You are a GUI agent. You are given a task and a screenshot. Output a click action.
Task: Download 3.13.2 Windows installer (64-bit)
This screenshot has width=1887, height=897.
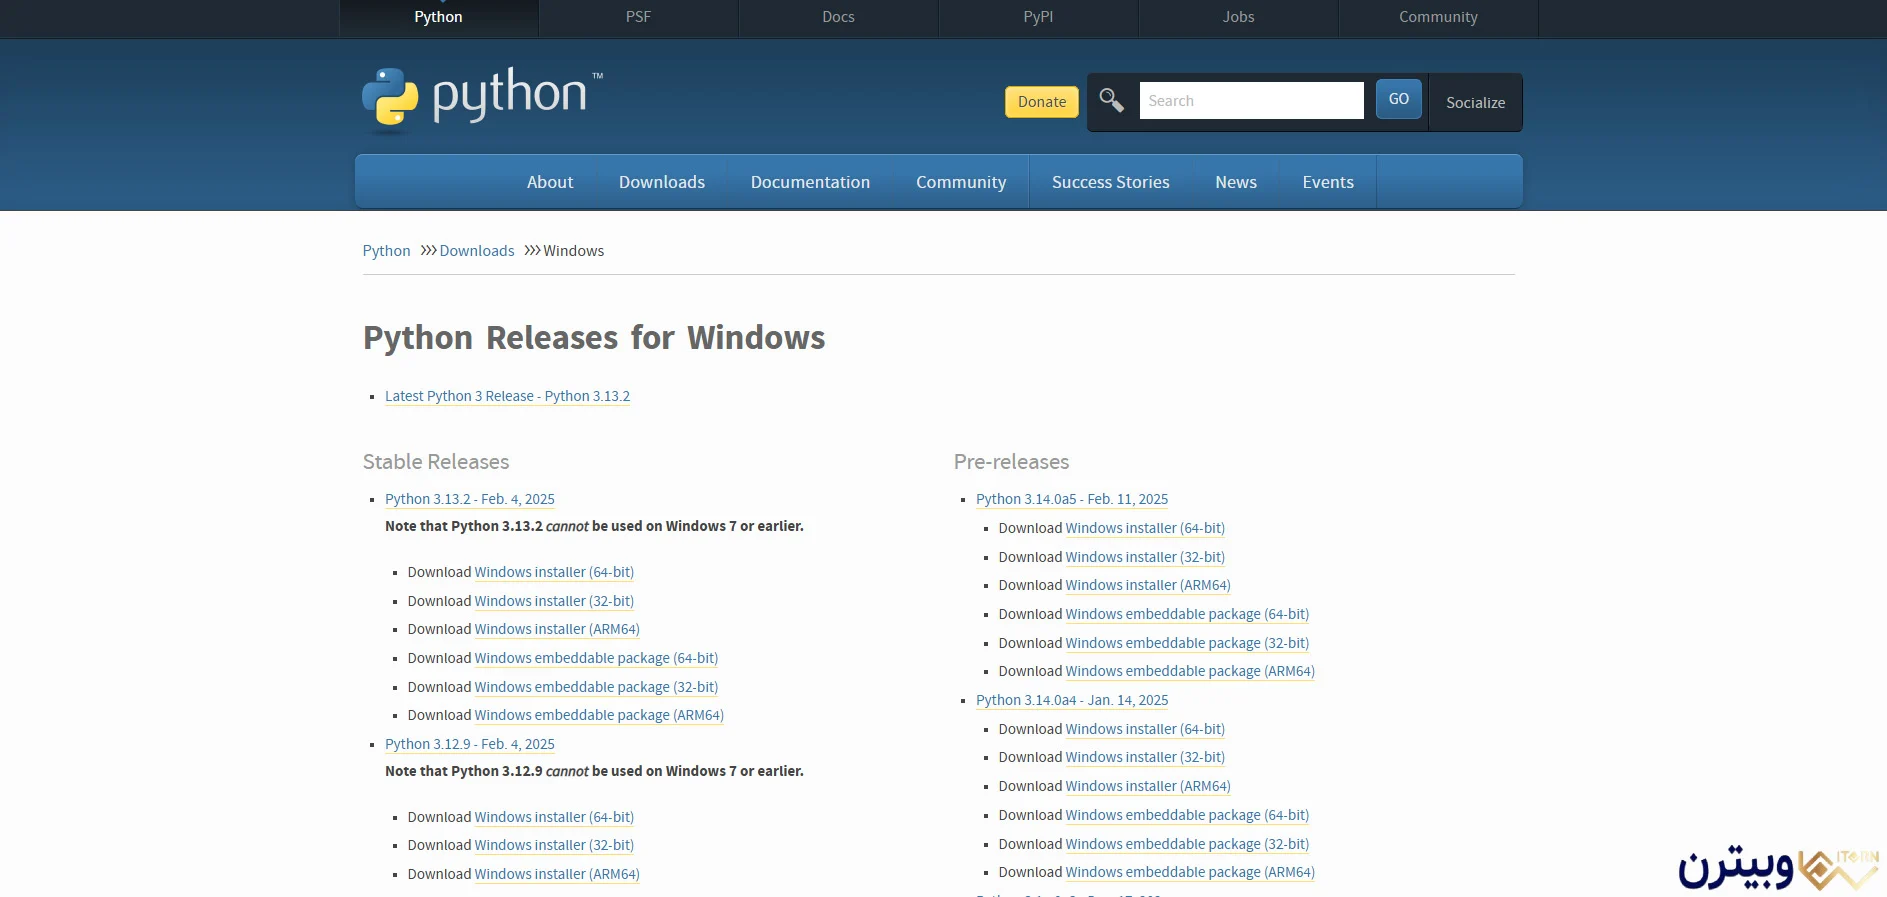click(554, 572)
